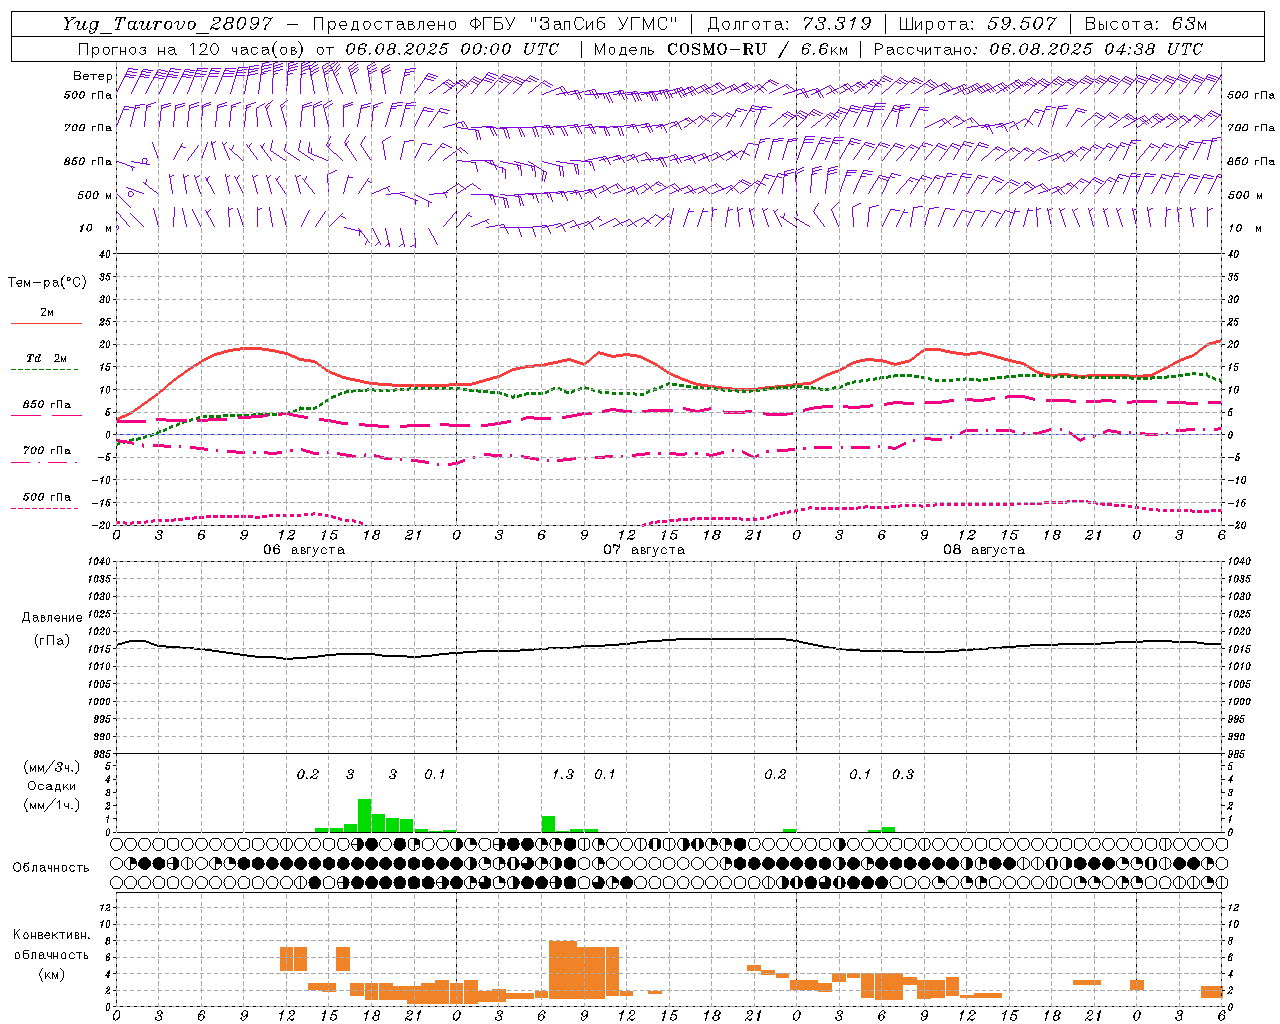Click the '1040' tick on left pressure axis
The image size is (1280, 1024).
(98, 562)
